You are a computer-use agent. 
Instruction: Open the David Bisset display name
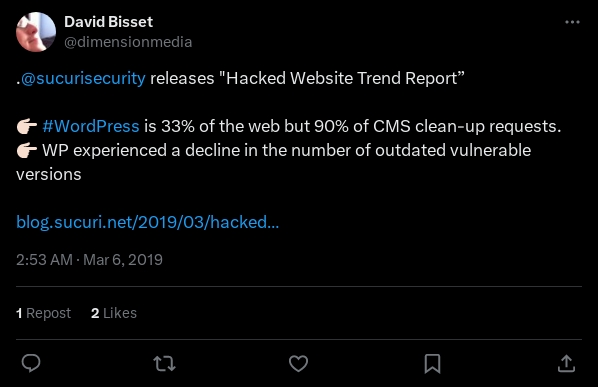[x=108, y=22]
